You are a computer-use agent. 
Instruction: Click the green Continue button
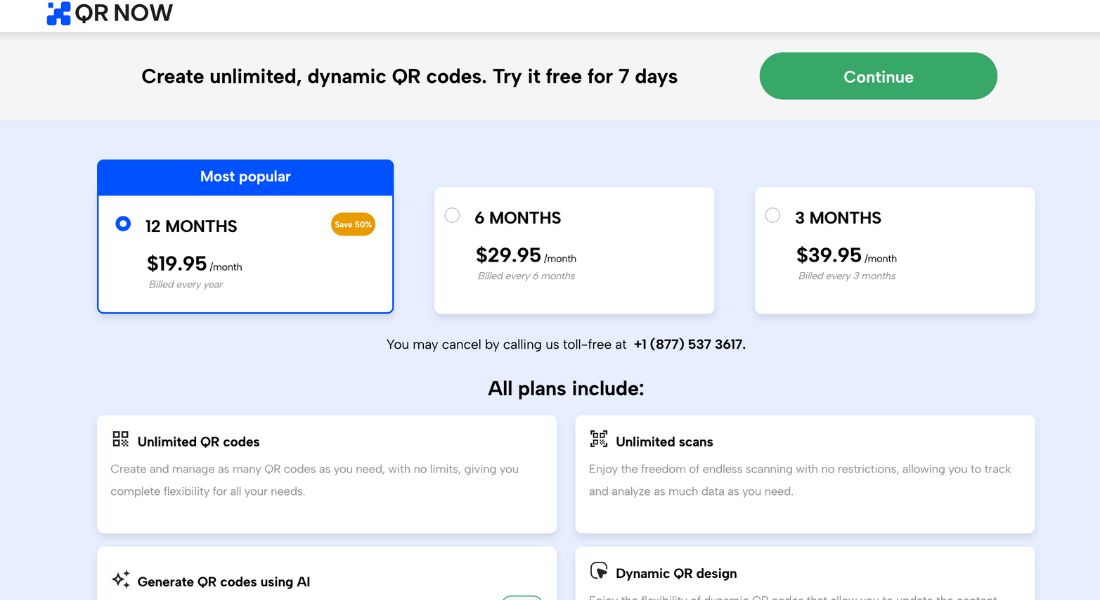pos(878,76)
